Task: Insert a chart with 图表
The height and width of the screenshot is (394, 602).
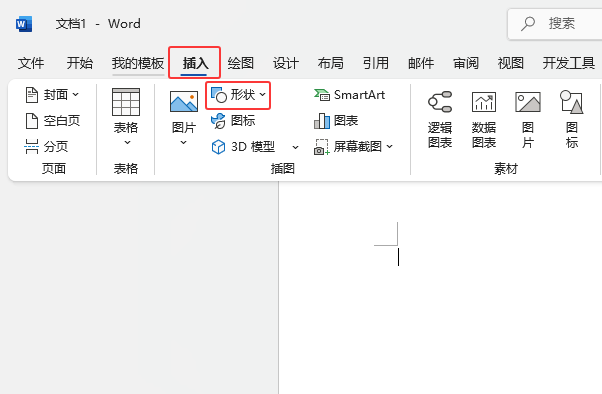Action: (336, 121)
